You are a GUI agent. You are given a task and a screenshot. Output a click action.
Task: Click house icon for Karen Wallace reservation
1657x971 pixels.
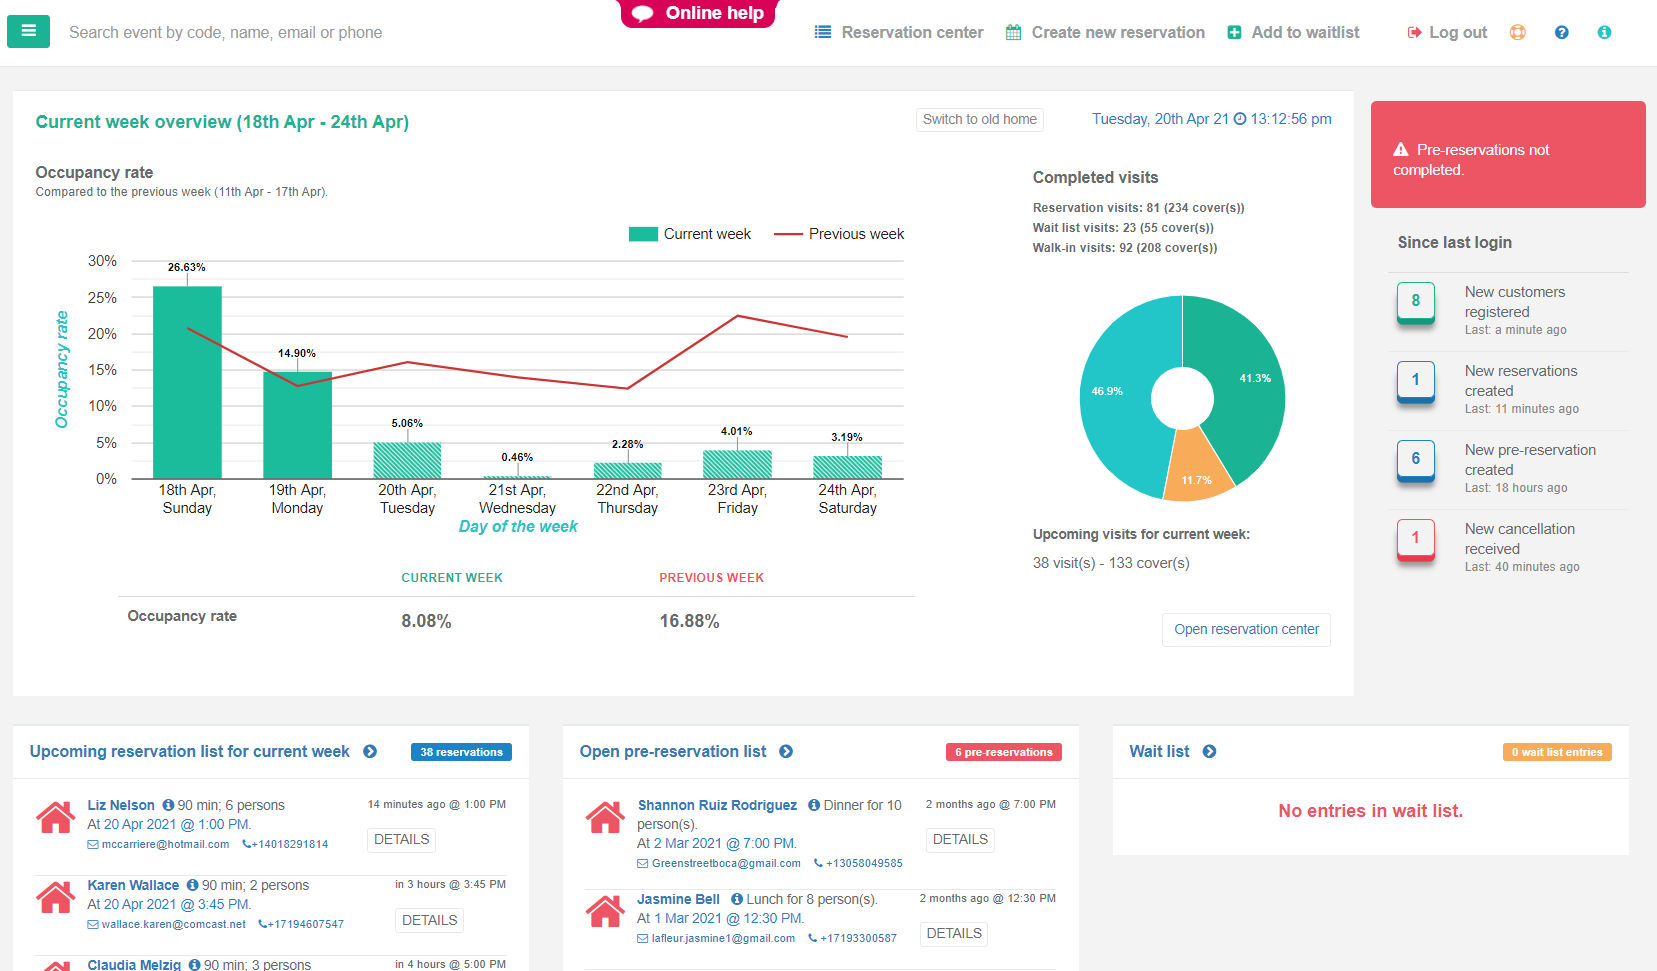pos(56,898)
